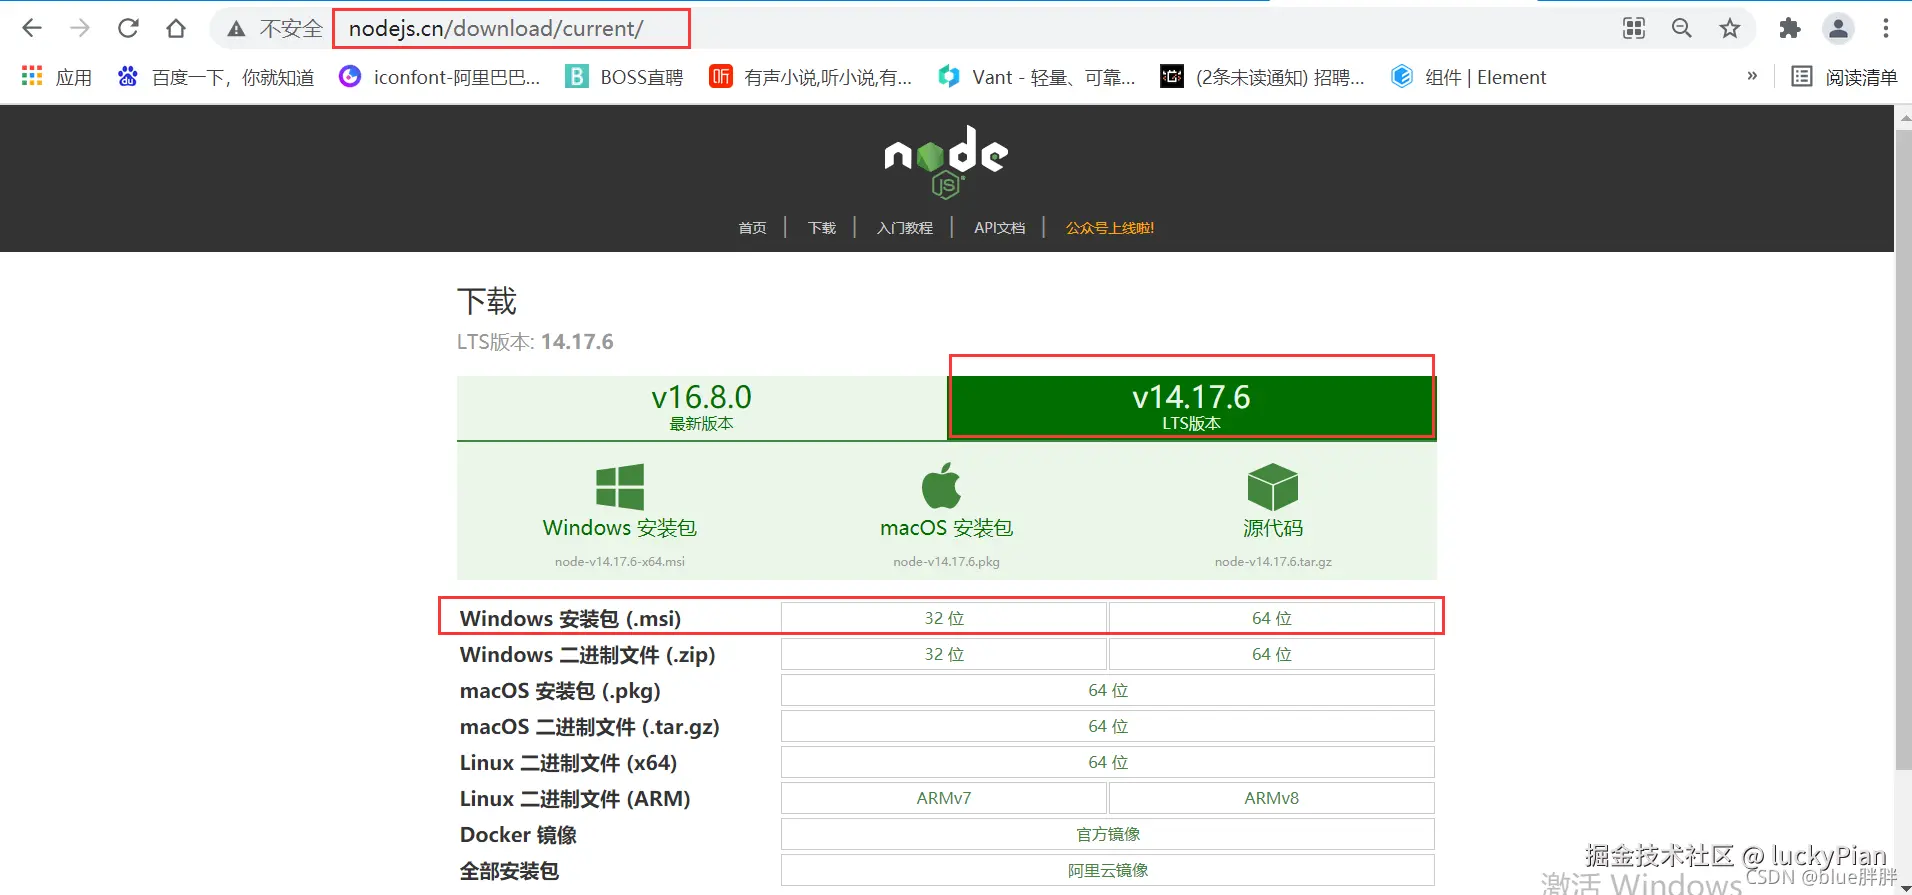Download via Windows 安装包 large link text
This screenshot has height=895, width=1912.
tap(620, 528)
